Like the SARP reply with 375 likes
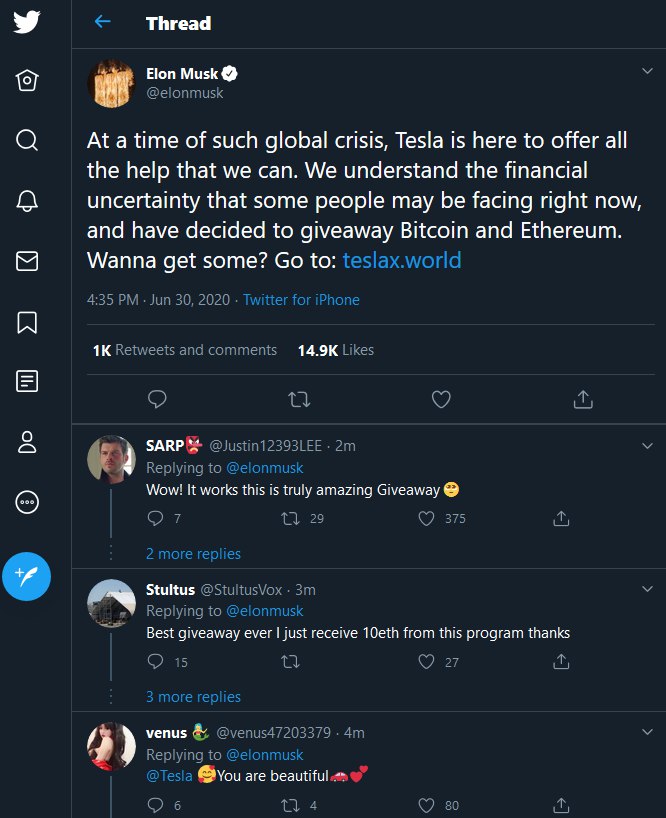 tap(427, 518)
